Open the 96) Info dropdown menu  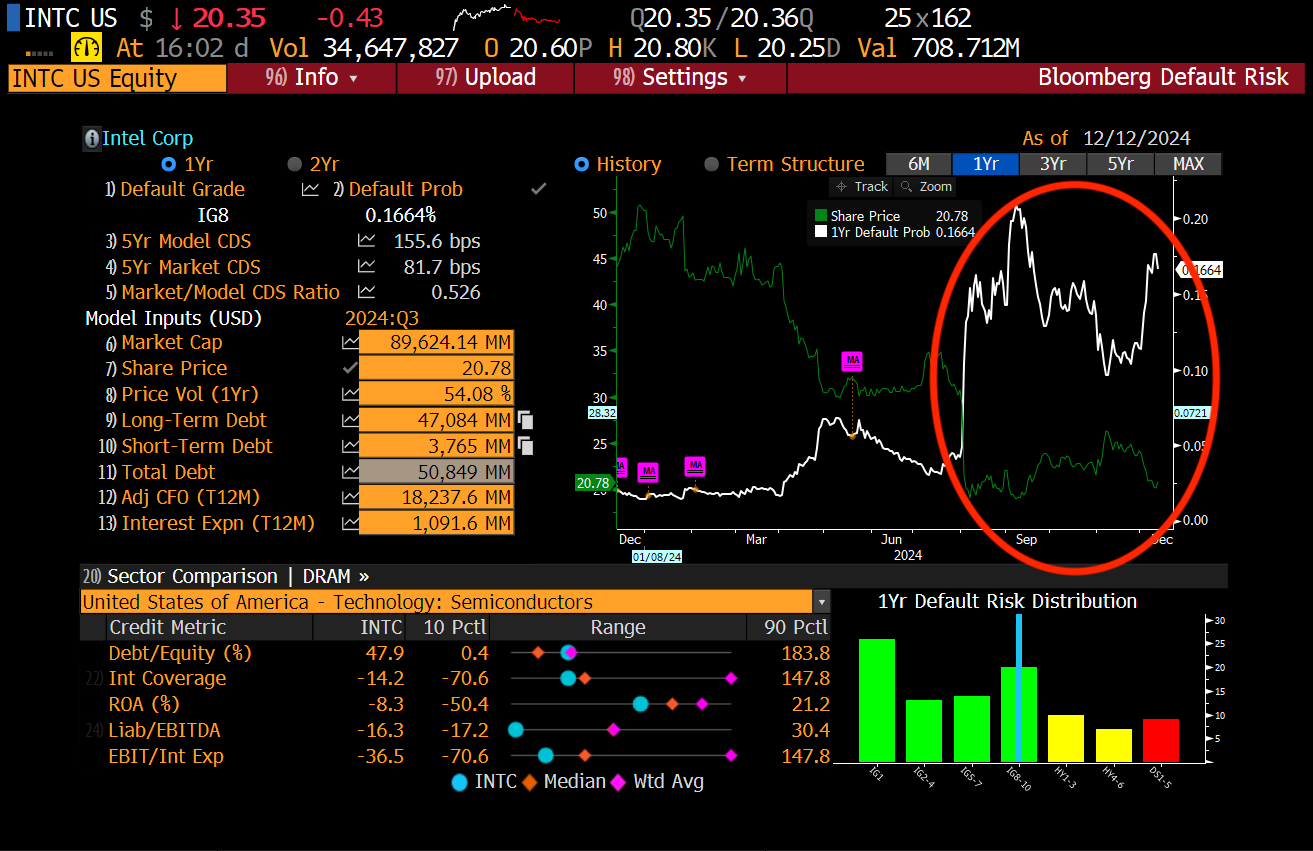click(312, 78)
